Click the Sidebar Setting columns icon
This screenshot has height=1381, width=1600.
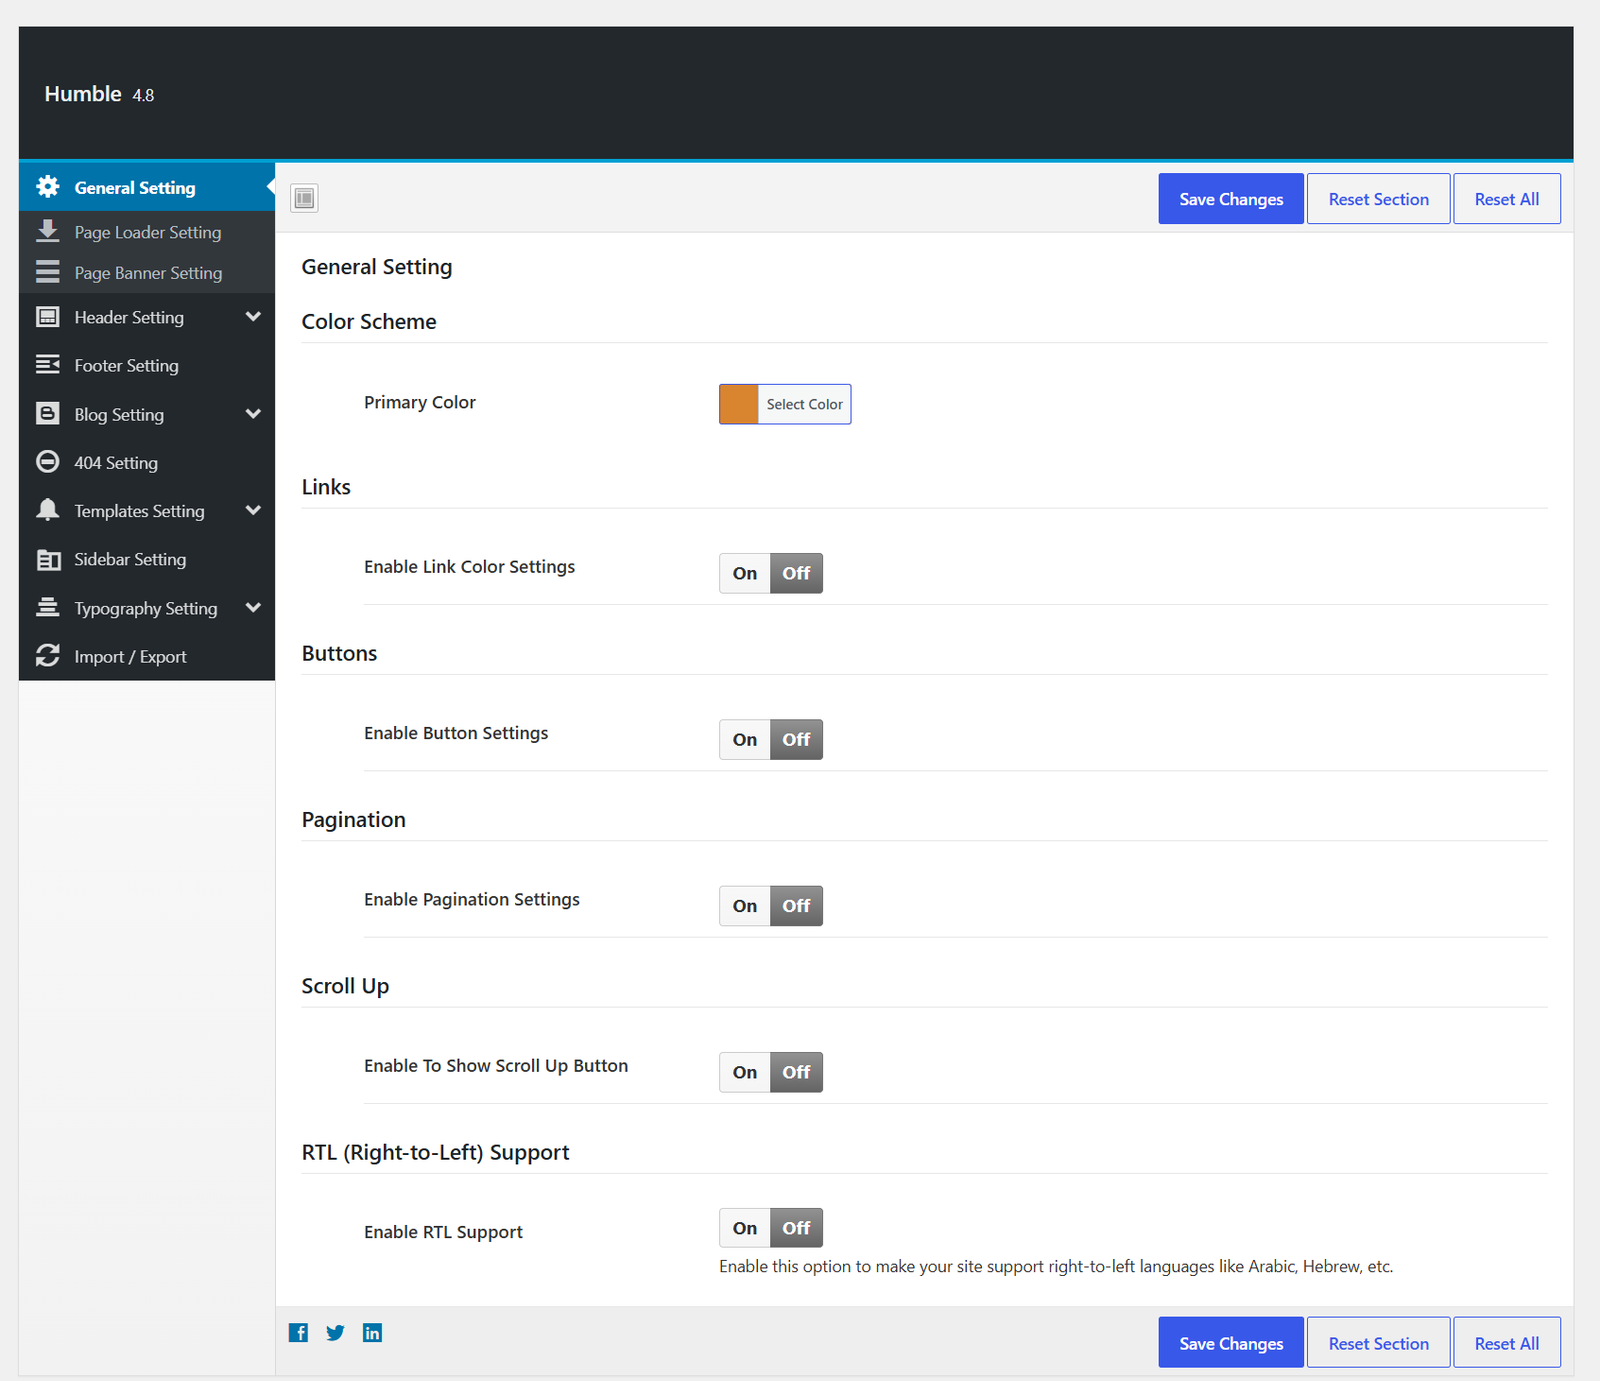click(x=47, y=559)
